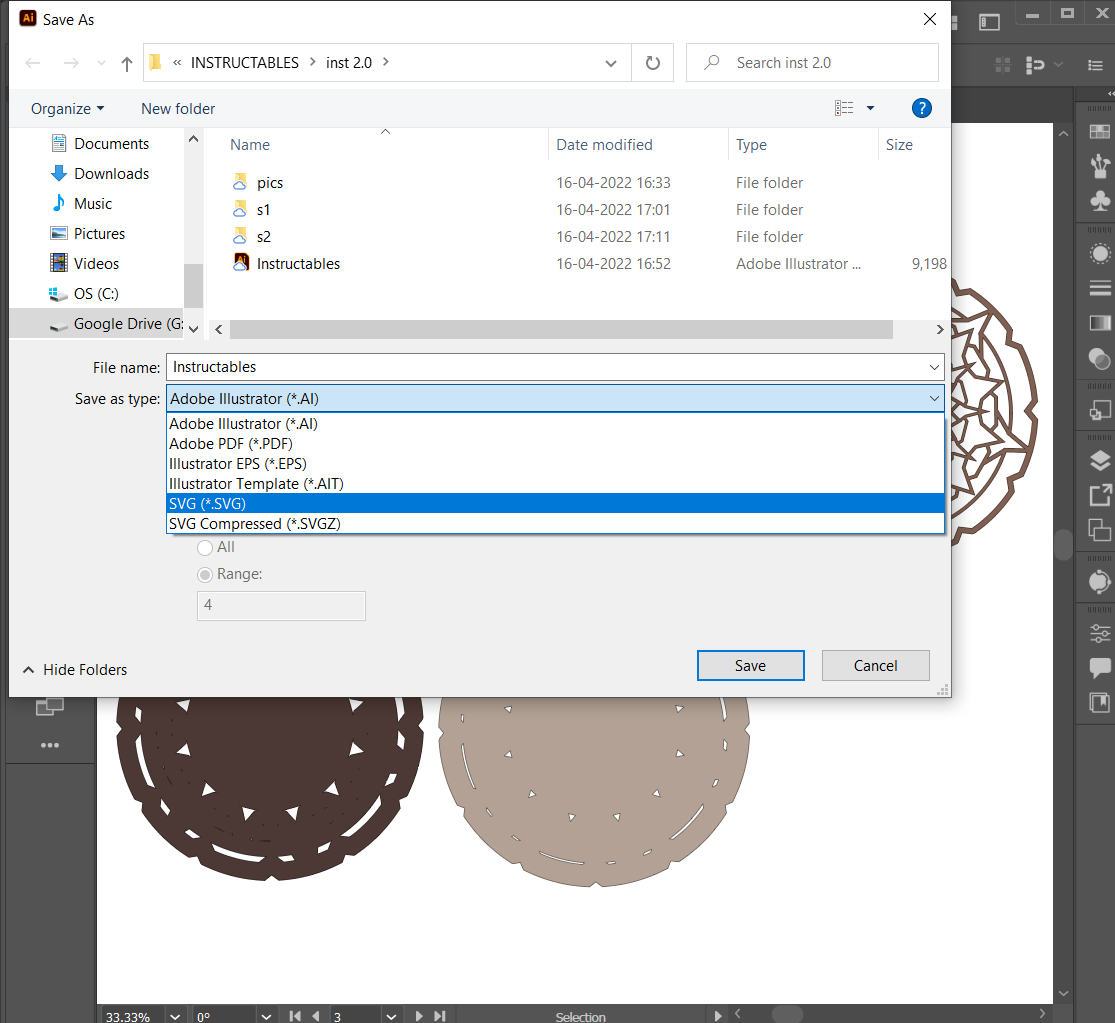Click the refresh icon in address bar

(x=652, y=63)
